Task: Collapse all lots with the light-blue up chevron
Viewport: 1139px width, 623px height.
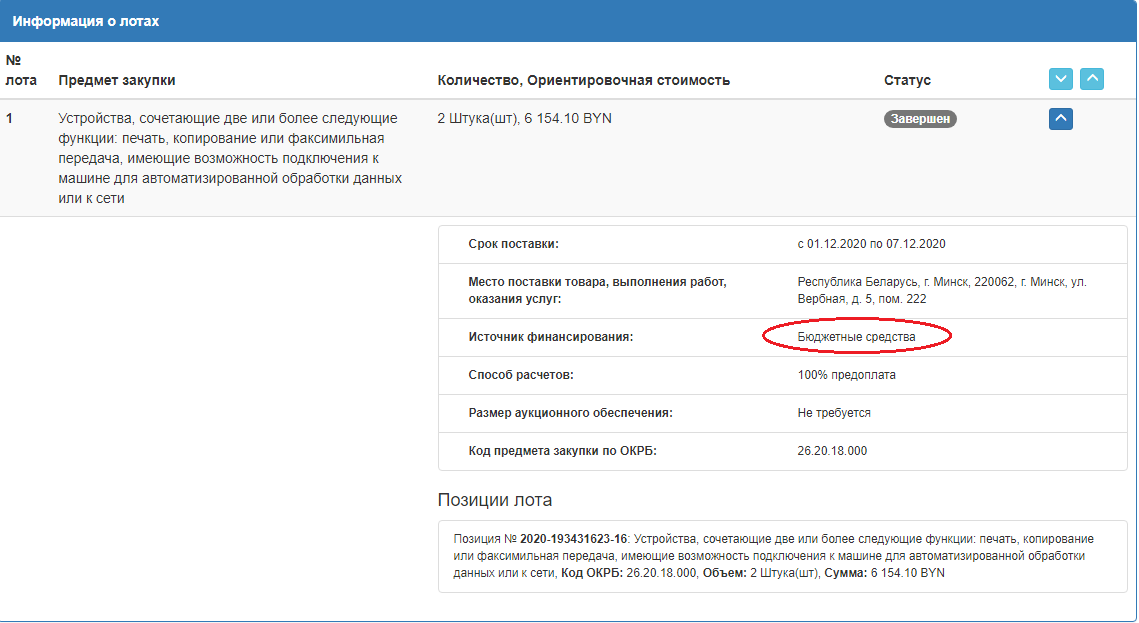Action: (x=1092, y=78)
